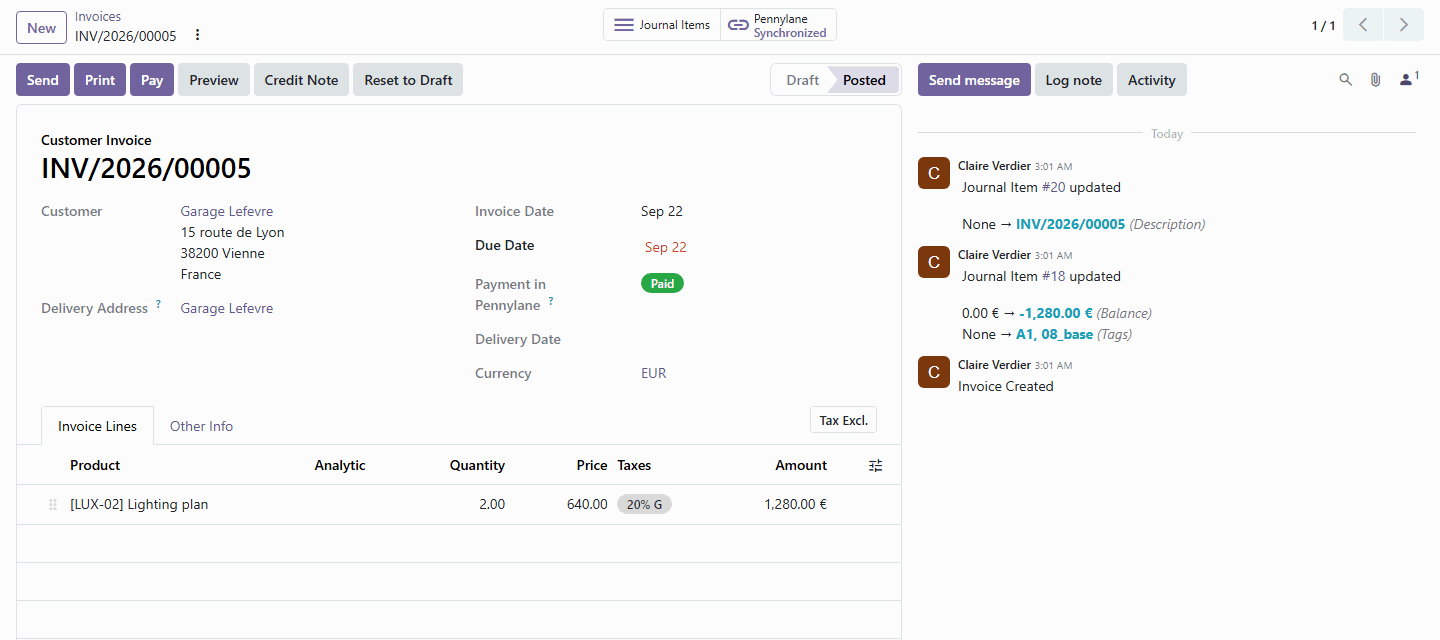Image resolution: width=1440 pixels, height=640 pixels.
Task: Click Invoice Date value Sep 22
Action: (x=662, y=211)
